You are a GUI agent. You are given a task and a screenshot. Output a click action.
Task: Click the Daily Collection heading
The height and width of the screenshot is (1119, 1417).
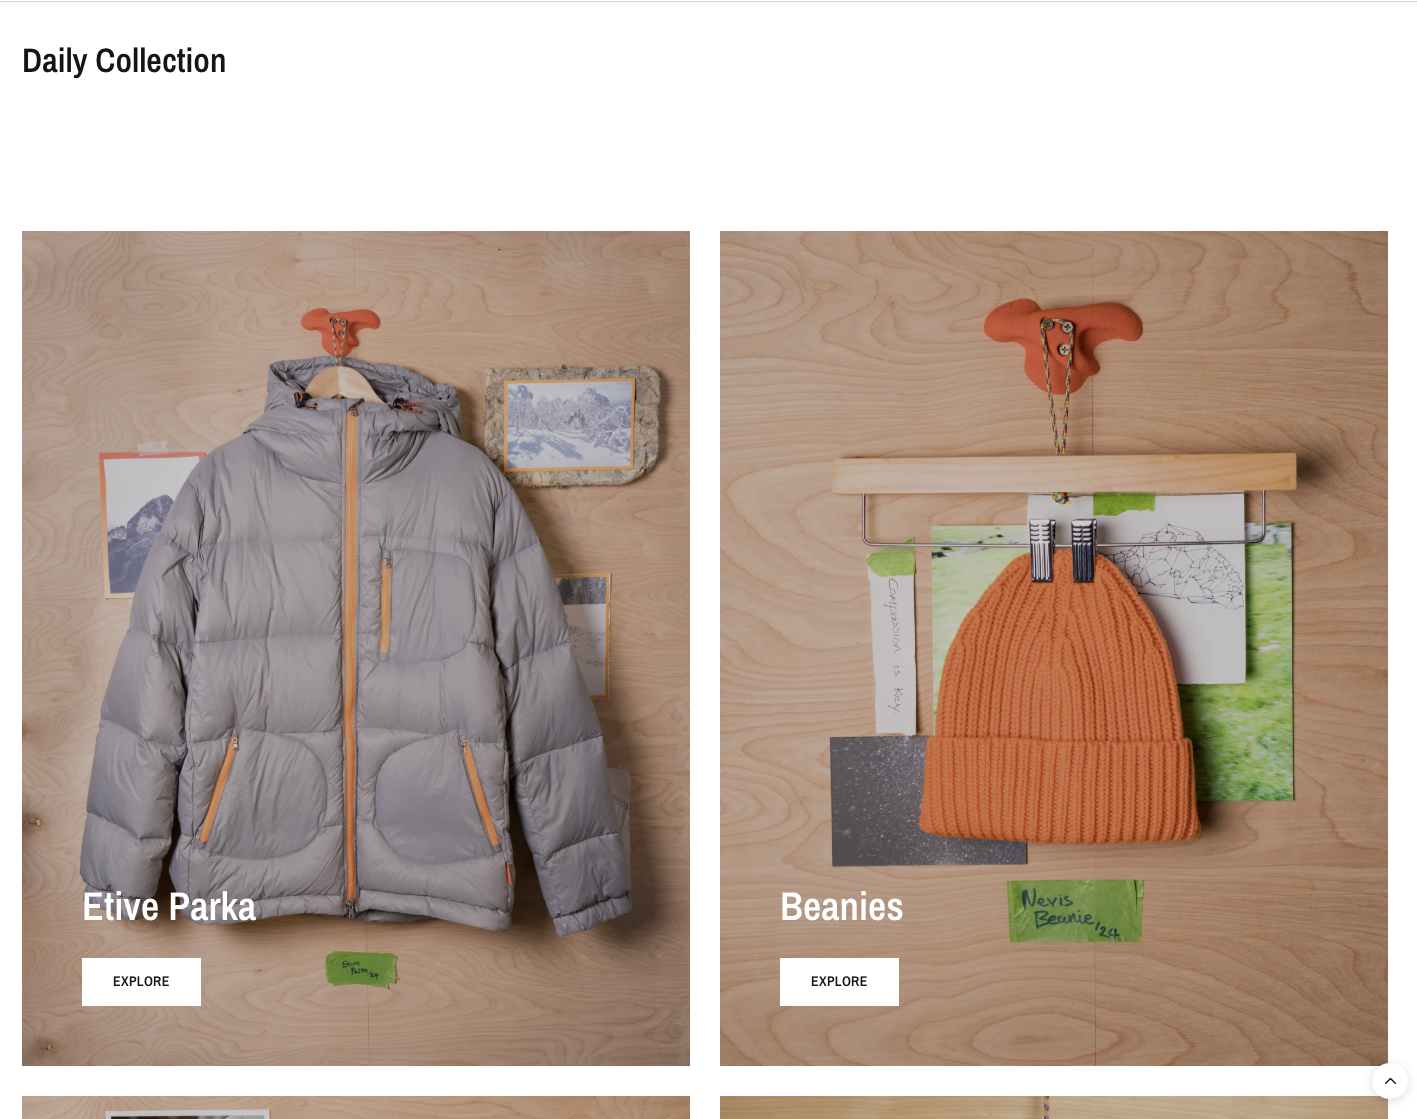pos(124,61)
